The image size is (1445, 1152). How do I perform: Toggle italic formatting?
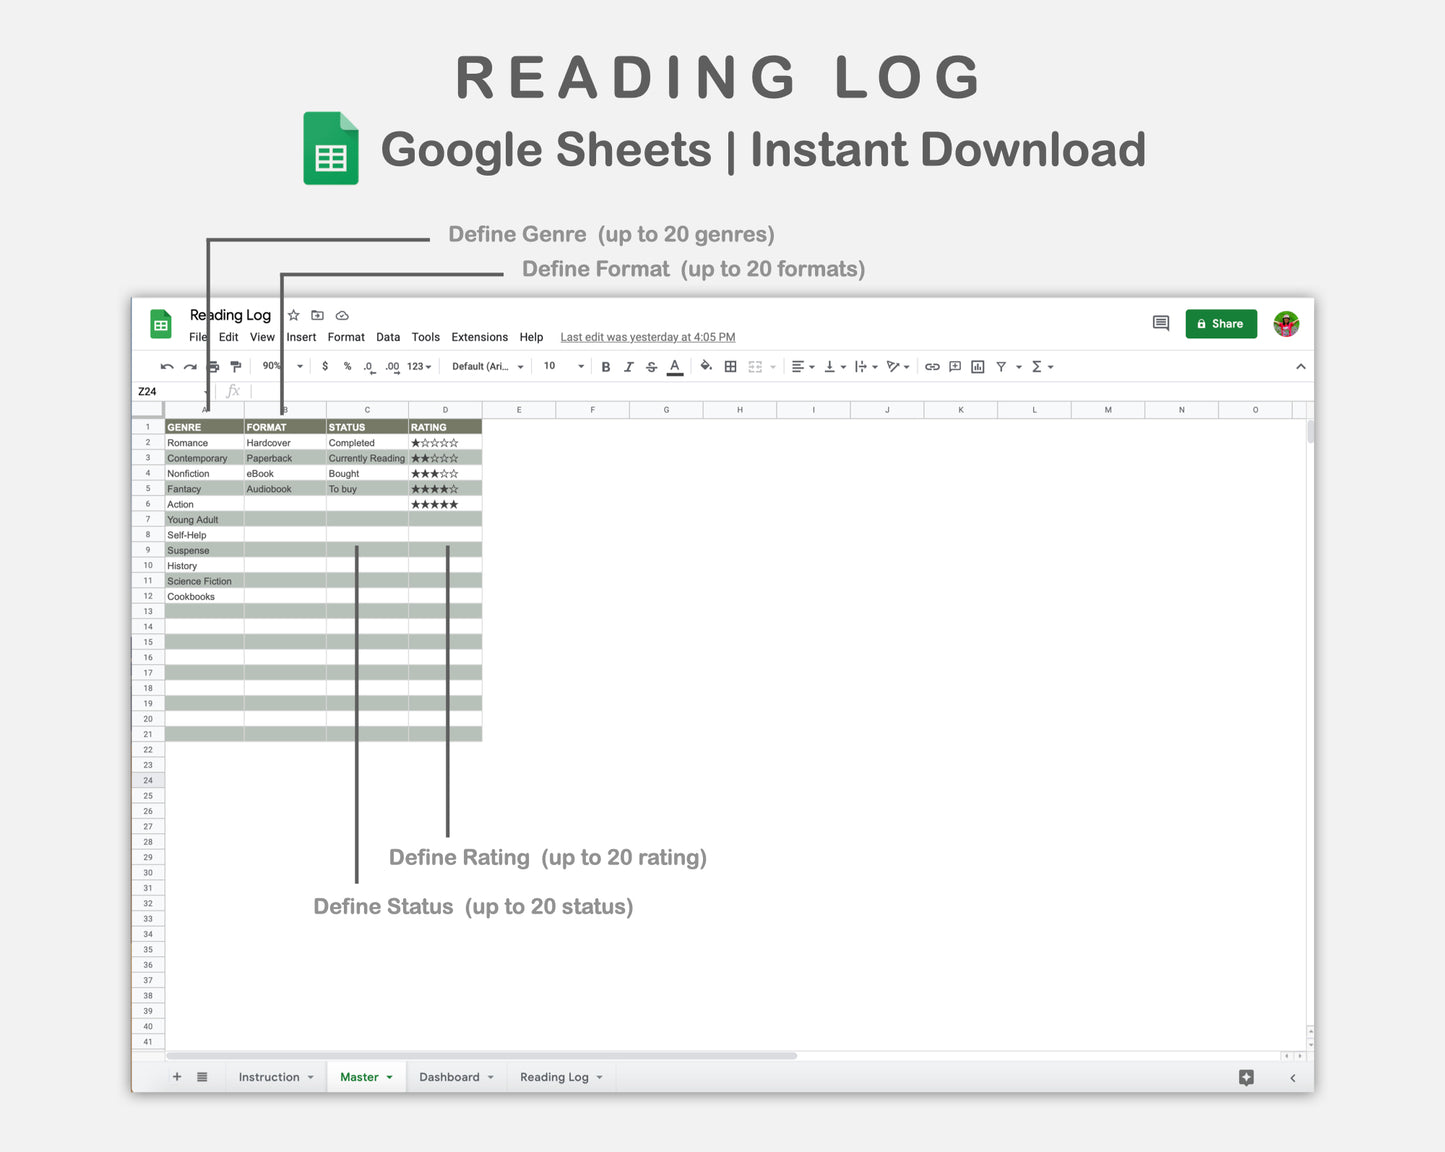coord(629,366)
